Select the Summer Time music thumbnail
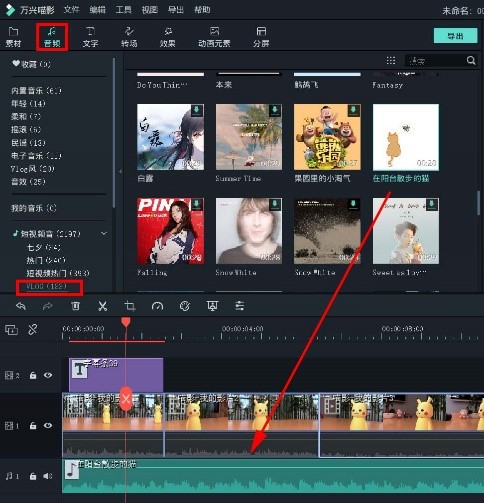Viewport: 484px width, 503px height. [x=249, y=137]
